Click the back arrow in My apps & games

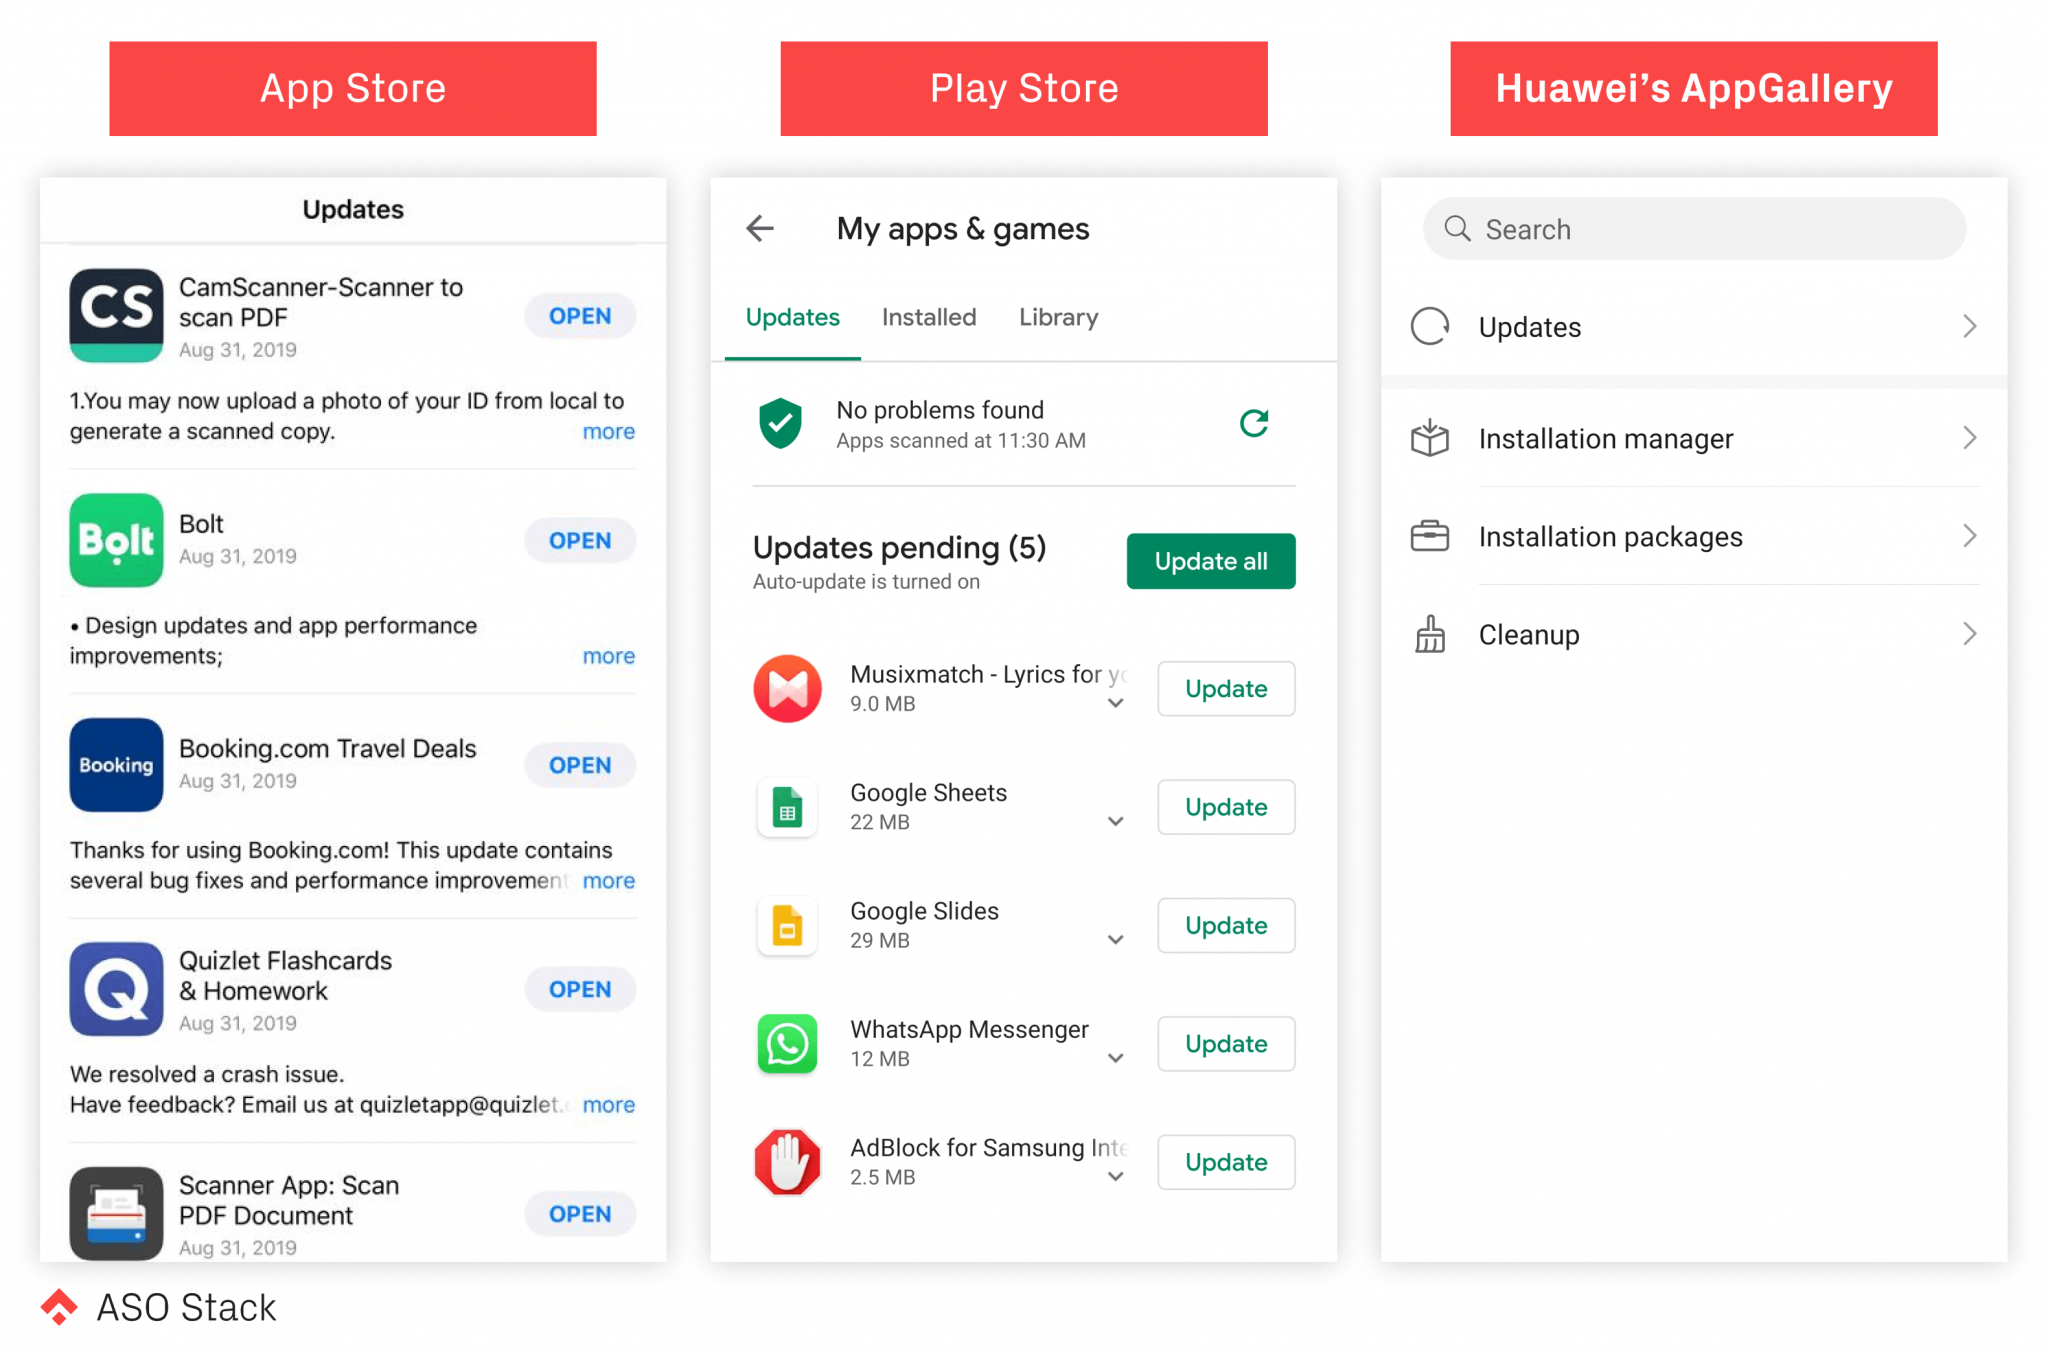(760, 229)
